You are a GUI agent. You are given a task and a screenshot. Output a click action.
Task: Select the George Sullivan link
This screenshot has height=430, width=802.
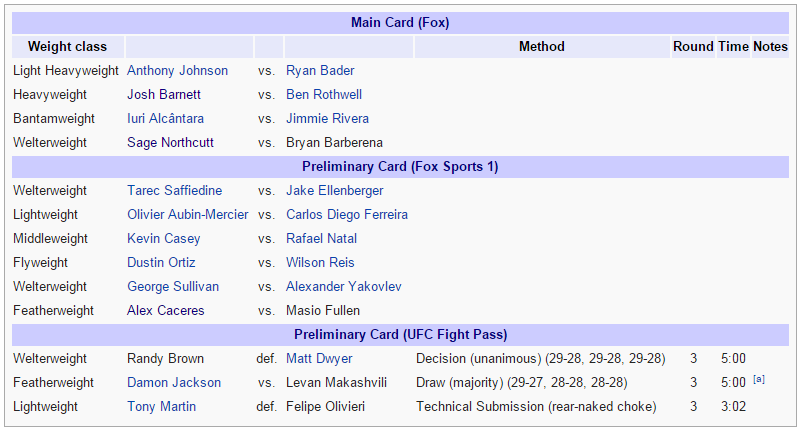click(173, 287)
